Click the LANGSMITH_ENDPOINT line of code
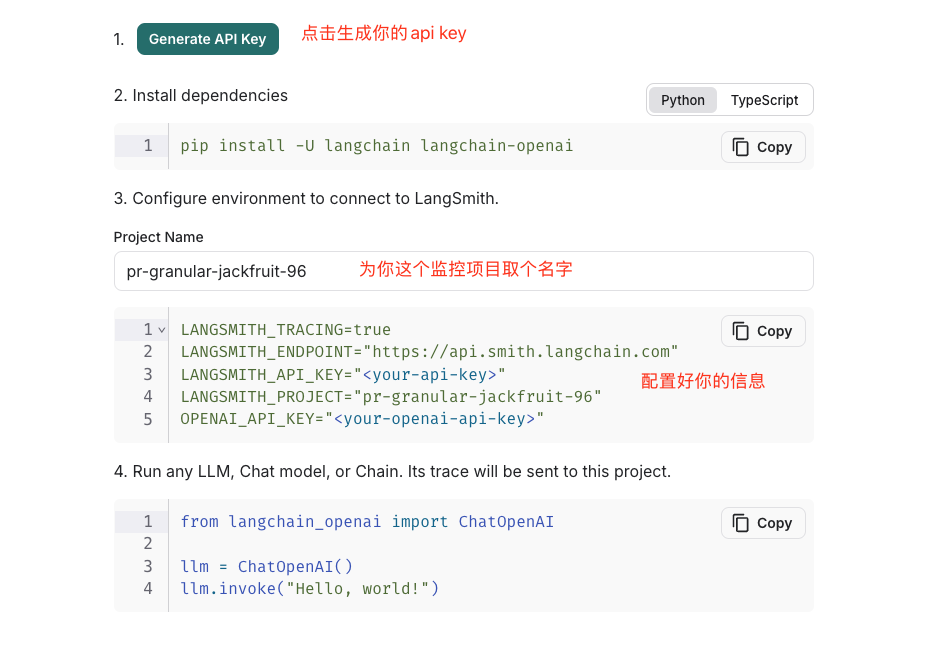This screenshot has height=647, width=946. click(430, 352)
